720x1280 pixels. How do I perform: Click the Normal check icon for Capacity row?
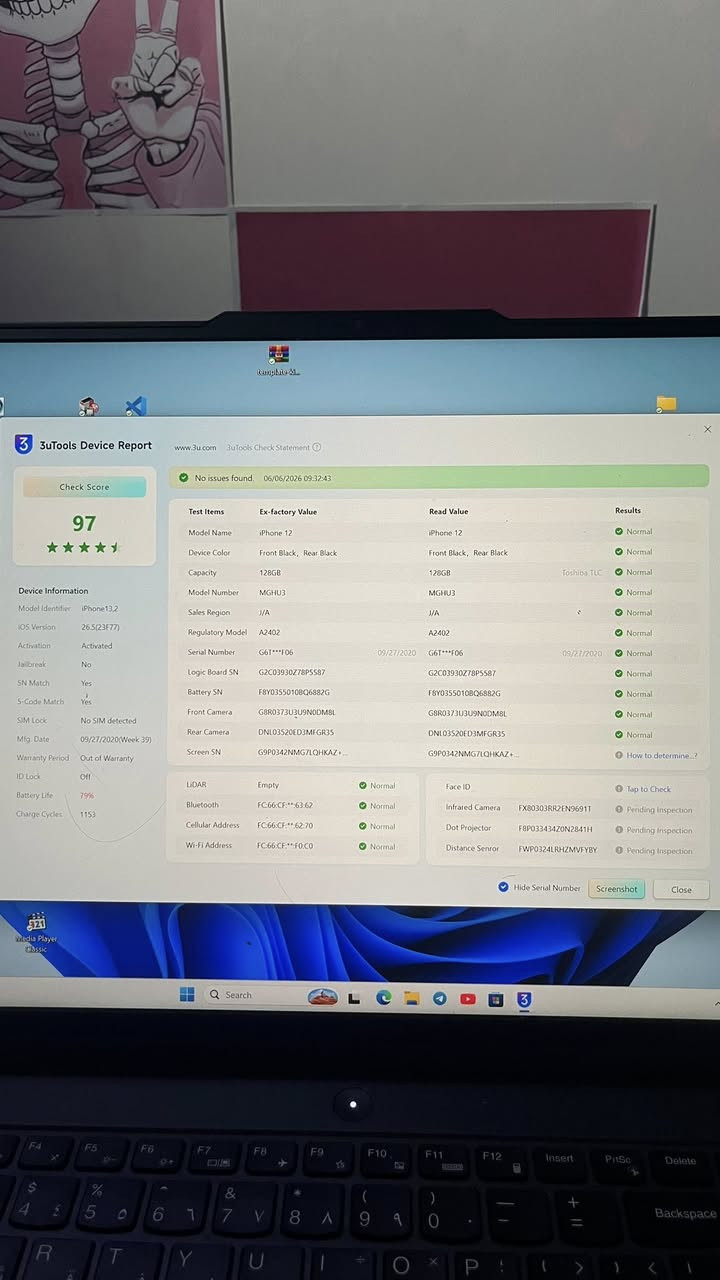pyautogui.click(x=619, y=572)
